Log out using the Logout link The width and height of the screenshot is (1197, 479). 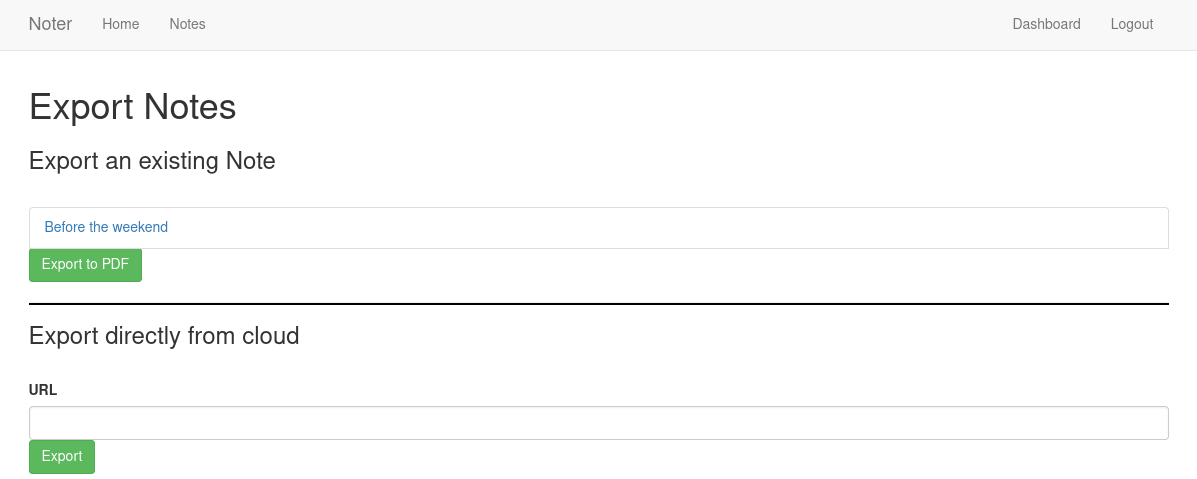click(x=1131, y=24)
